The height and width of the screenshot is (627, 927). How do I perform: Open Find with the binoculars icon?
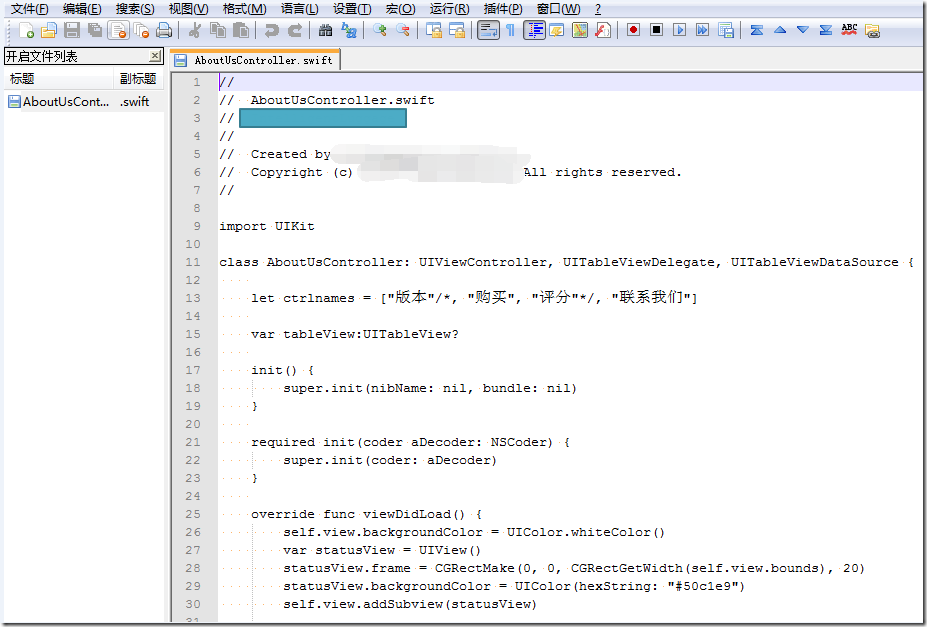[x=325, y=30]
